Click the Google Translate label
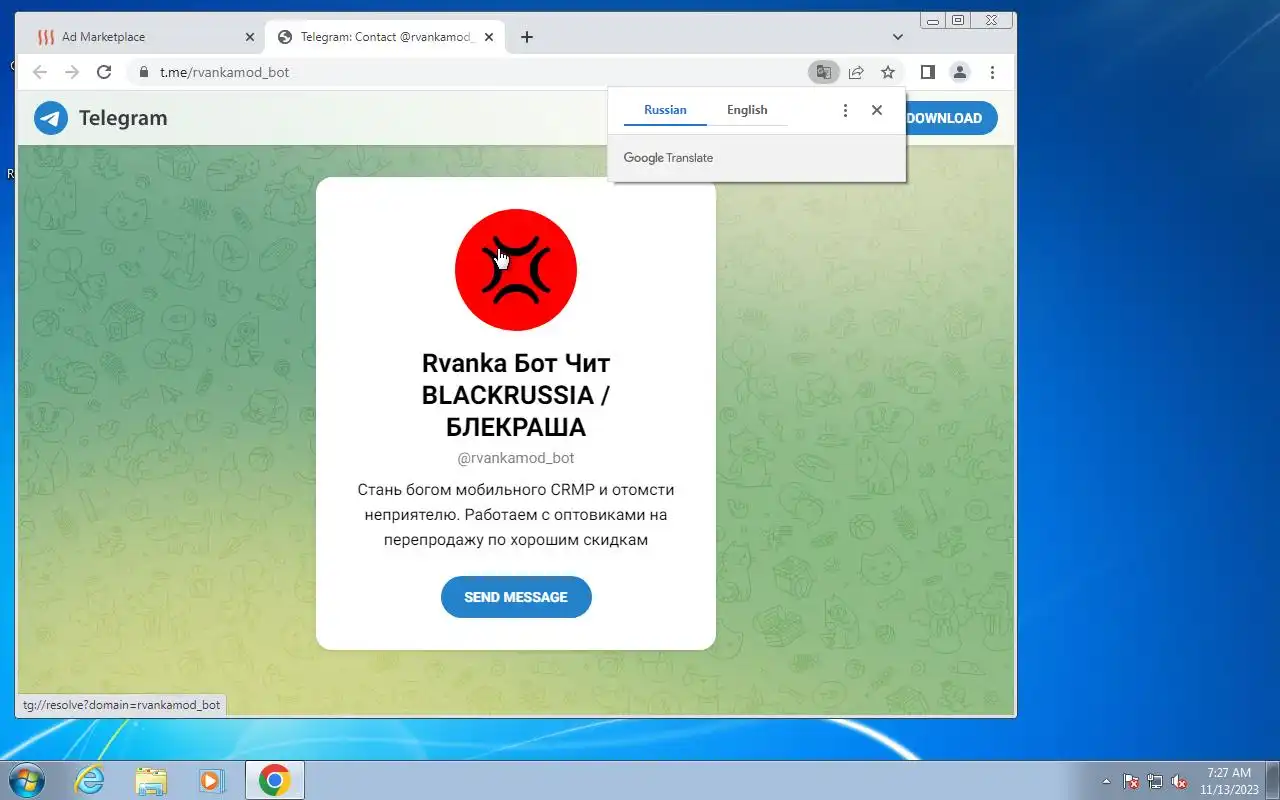Screen dimensions: 1280x800 click(668, 158)
